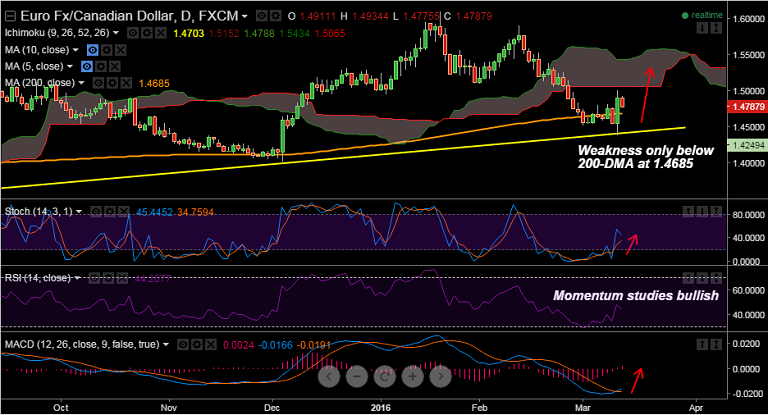Collapse the chart legend using minus box icon
Image resolution: width=768 pixels, height=415 pixels.
click(x=10, y=16)
